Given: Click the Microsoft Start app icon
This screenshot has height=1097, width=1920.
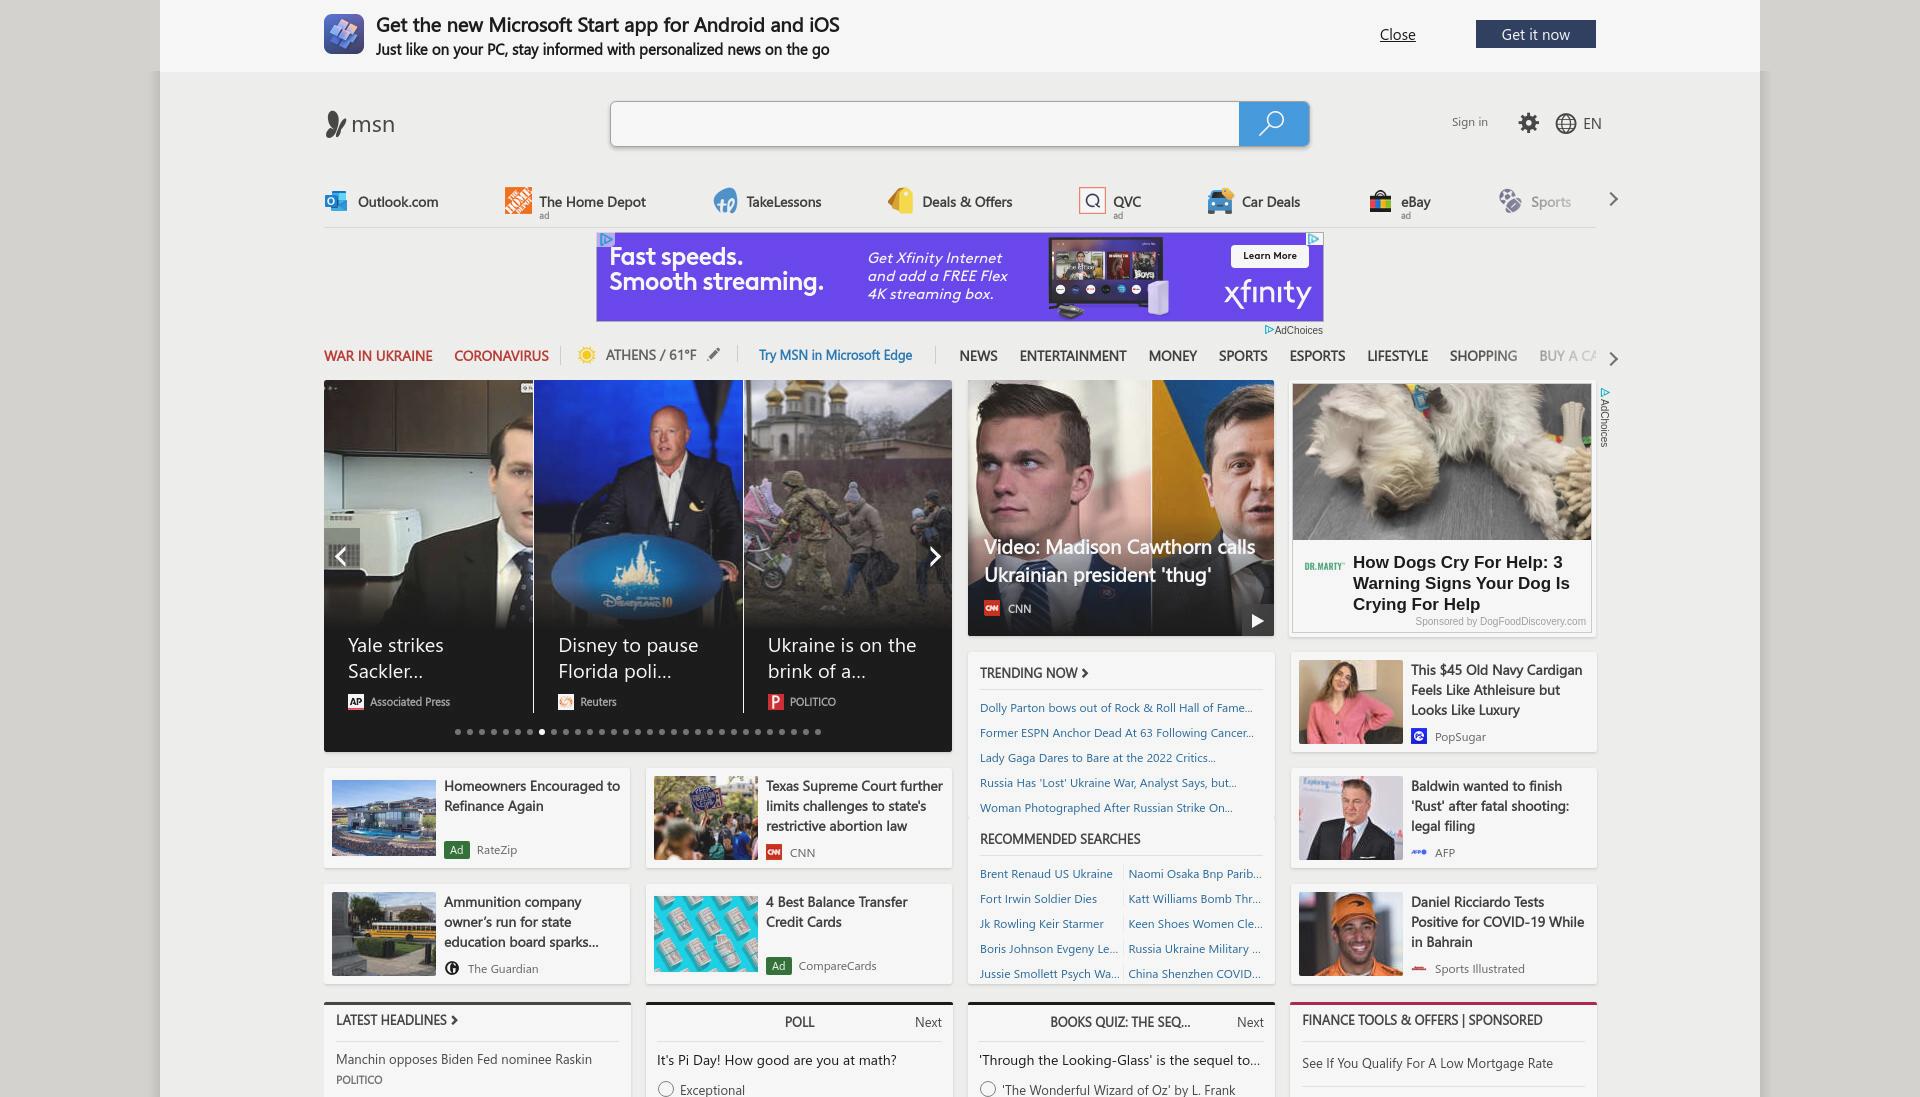Looking at the screenshot, I should point(343,34).
